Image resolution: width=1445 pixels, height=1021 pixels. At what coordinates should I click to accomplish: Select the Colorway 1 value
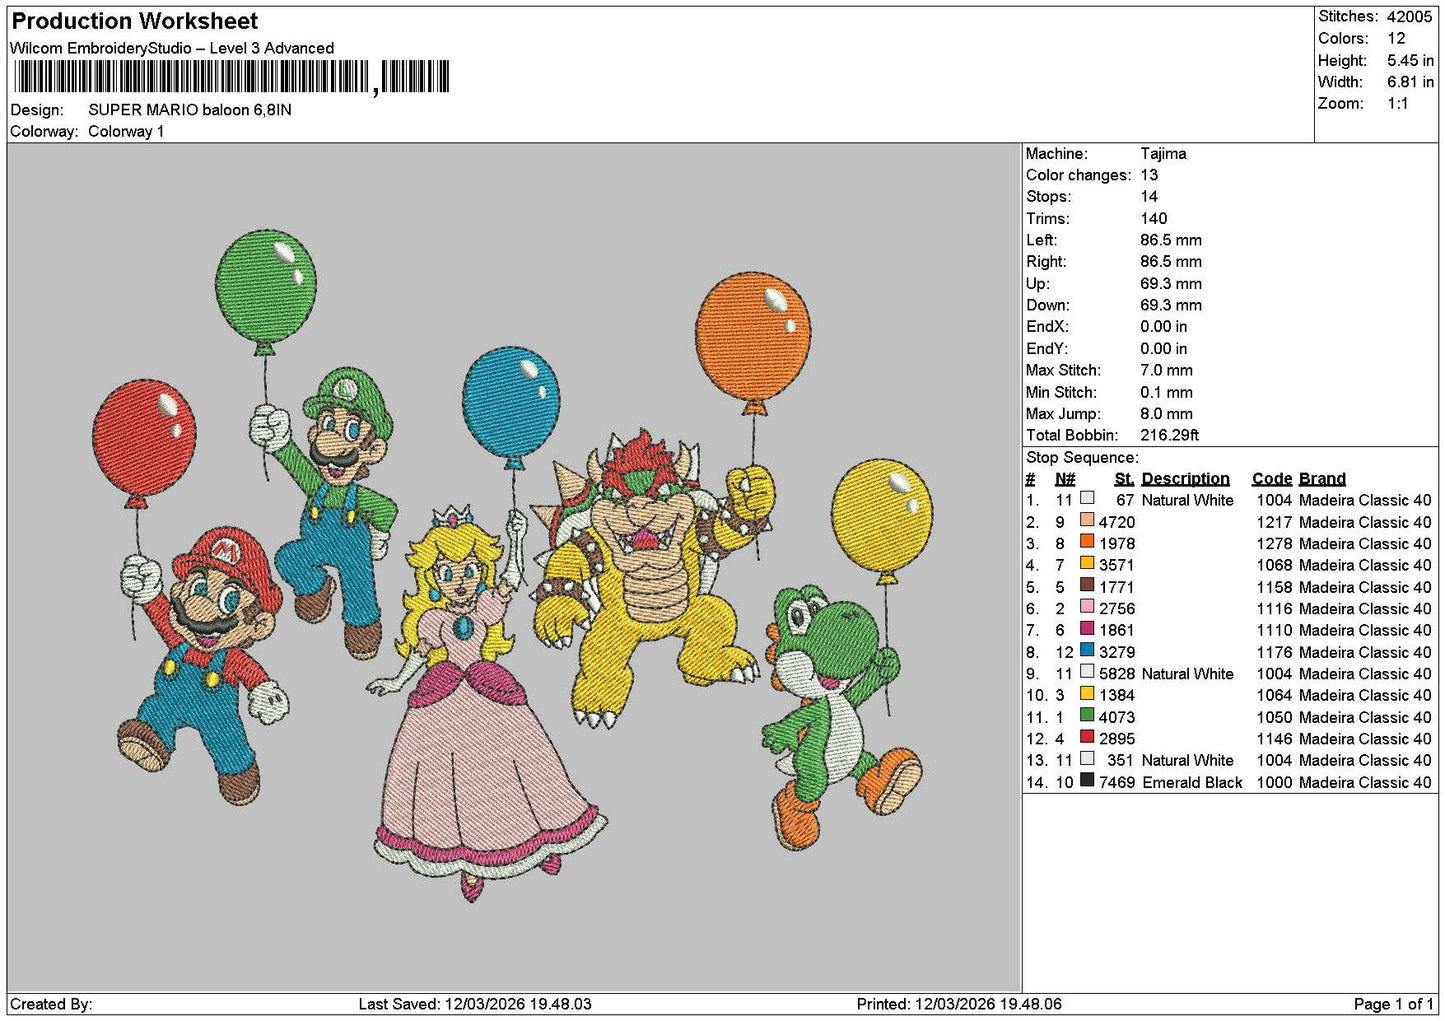(126, 131)
